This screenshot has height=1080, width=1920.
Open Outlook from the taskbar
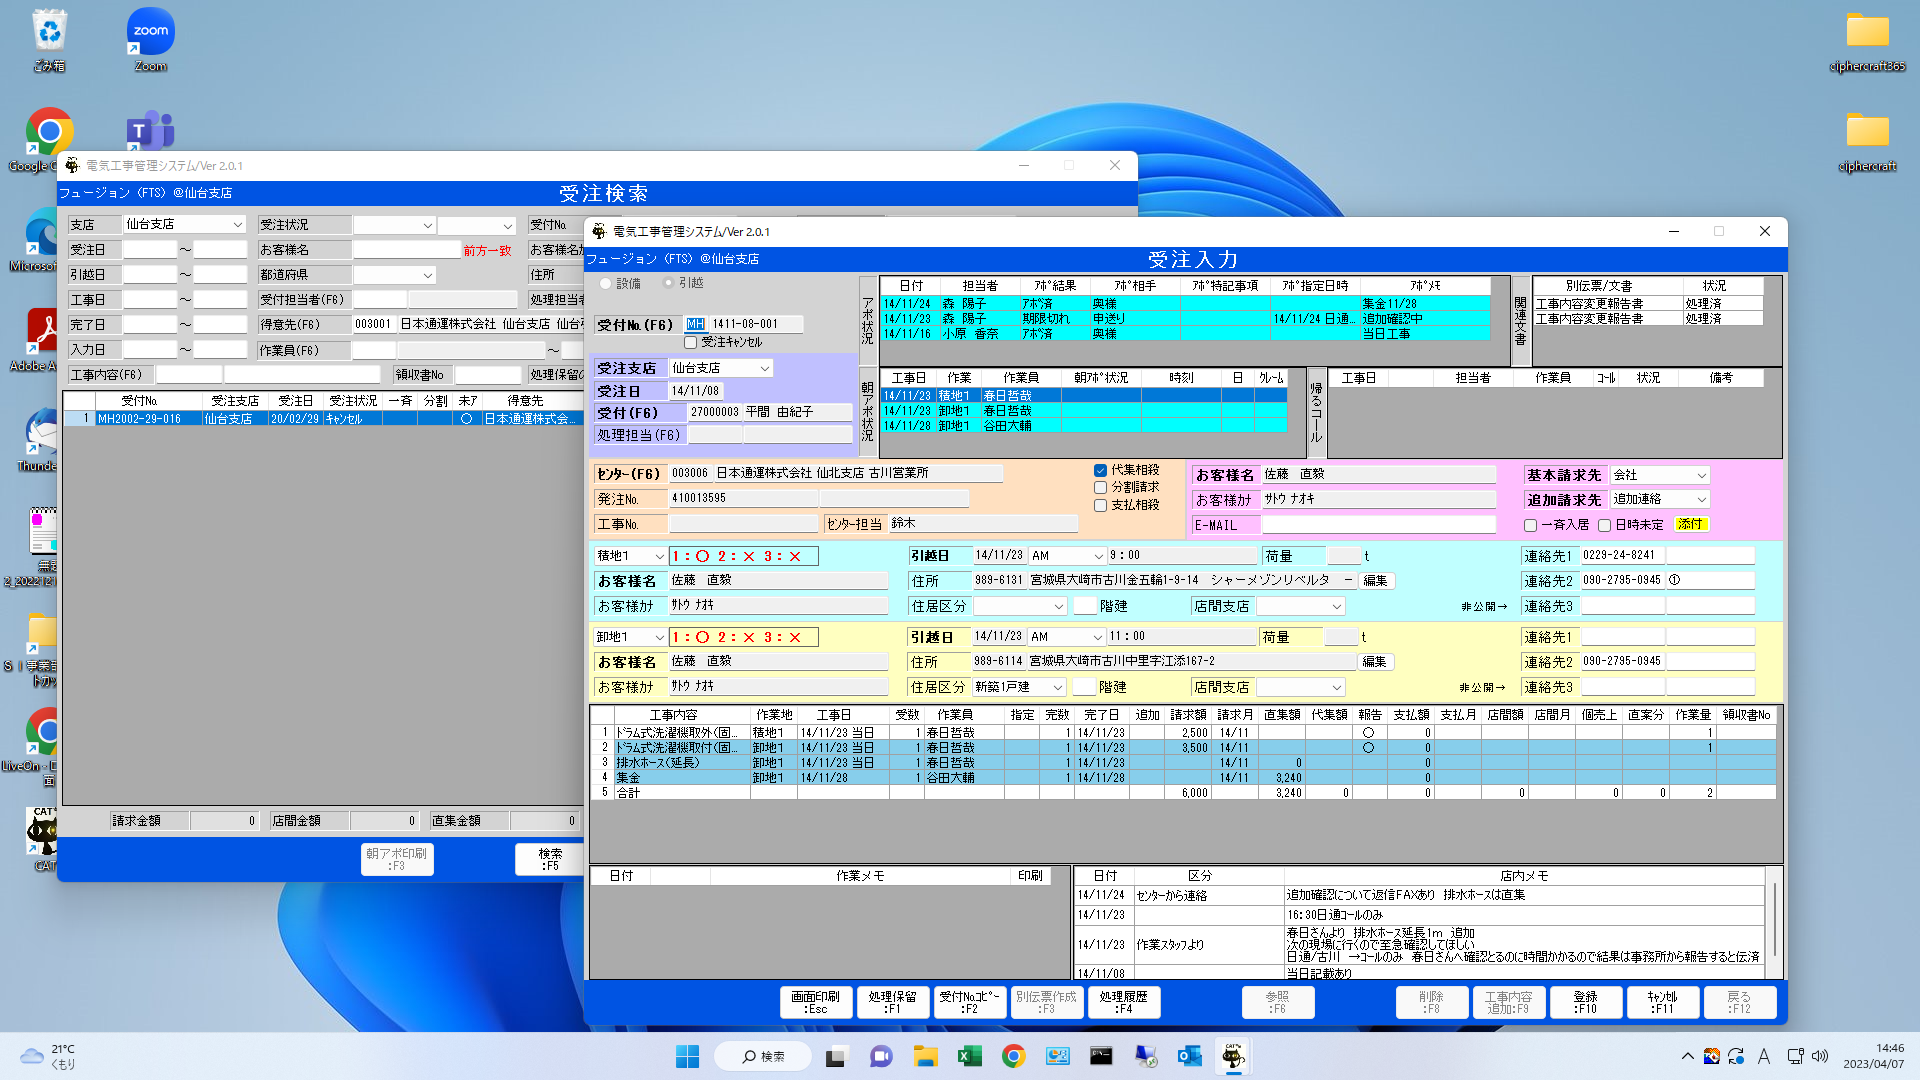coord(1189,1056)
